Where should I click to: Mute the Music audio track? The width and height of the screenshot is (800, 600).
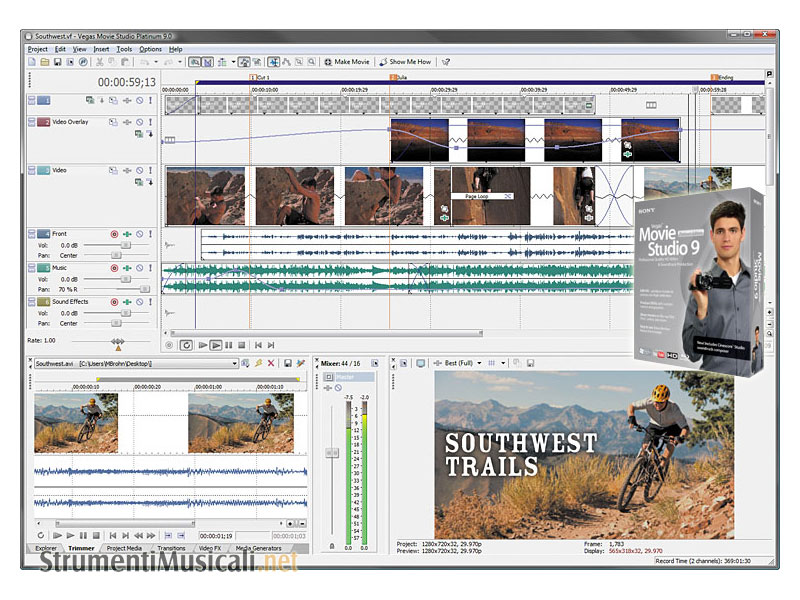(139, 268)
